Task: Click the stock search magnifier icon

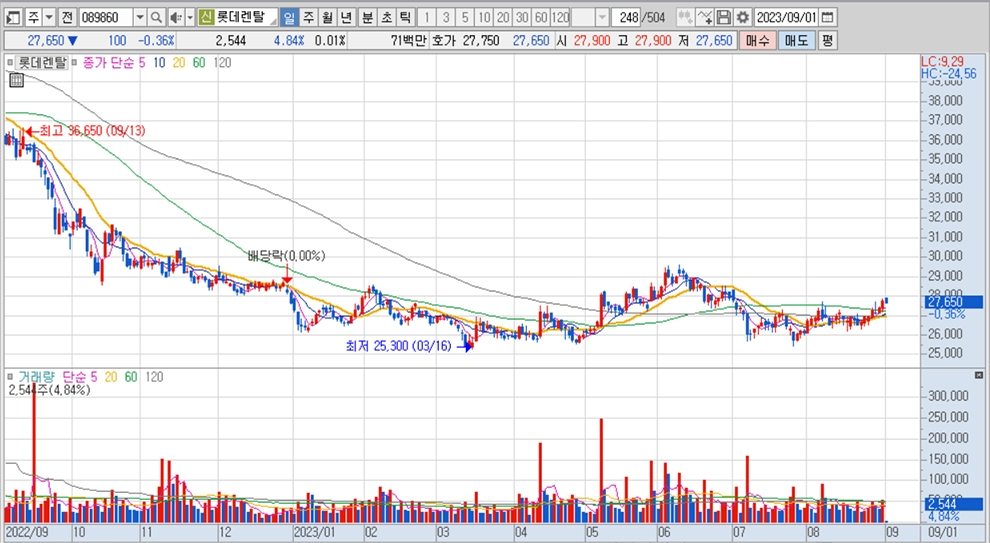Action: coord(156,18)
